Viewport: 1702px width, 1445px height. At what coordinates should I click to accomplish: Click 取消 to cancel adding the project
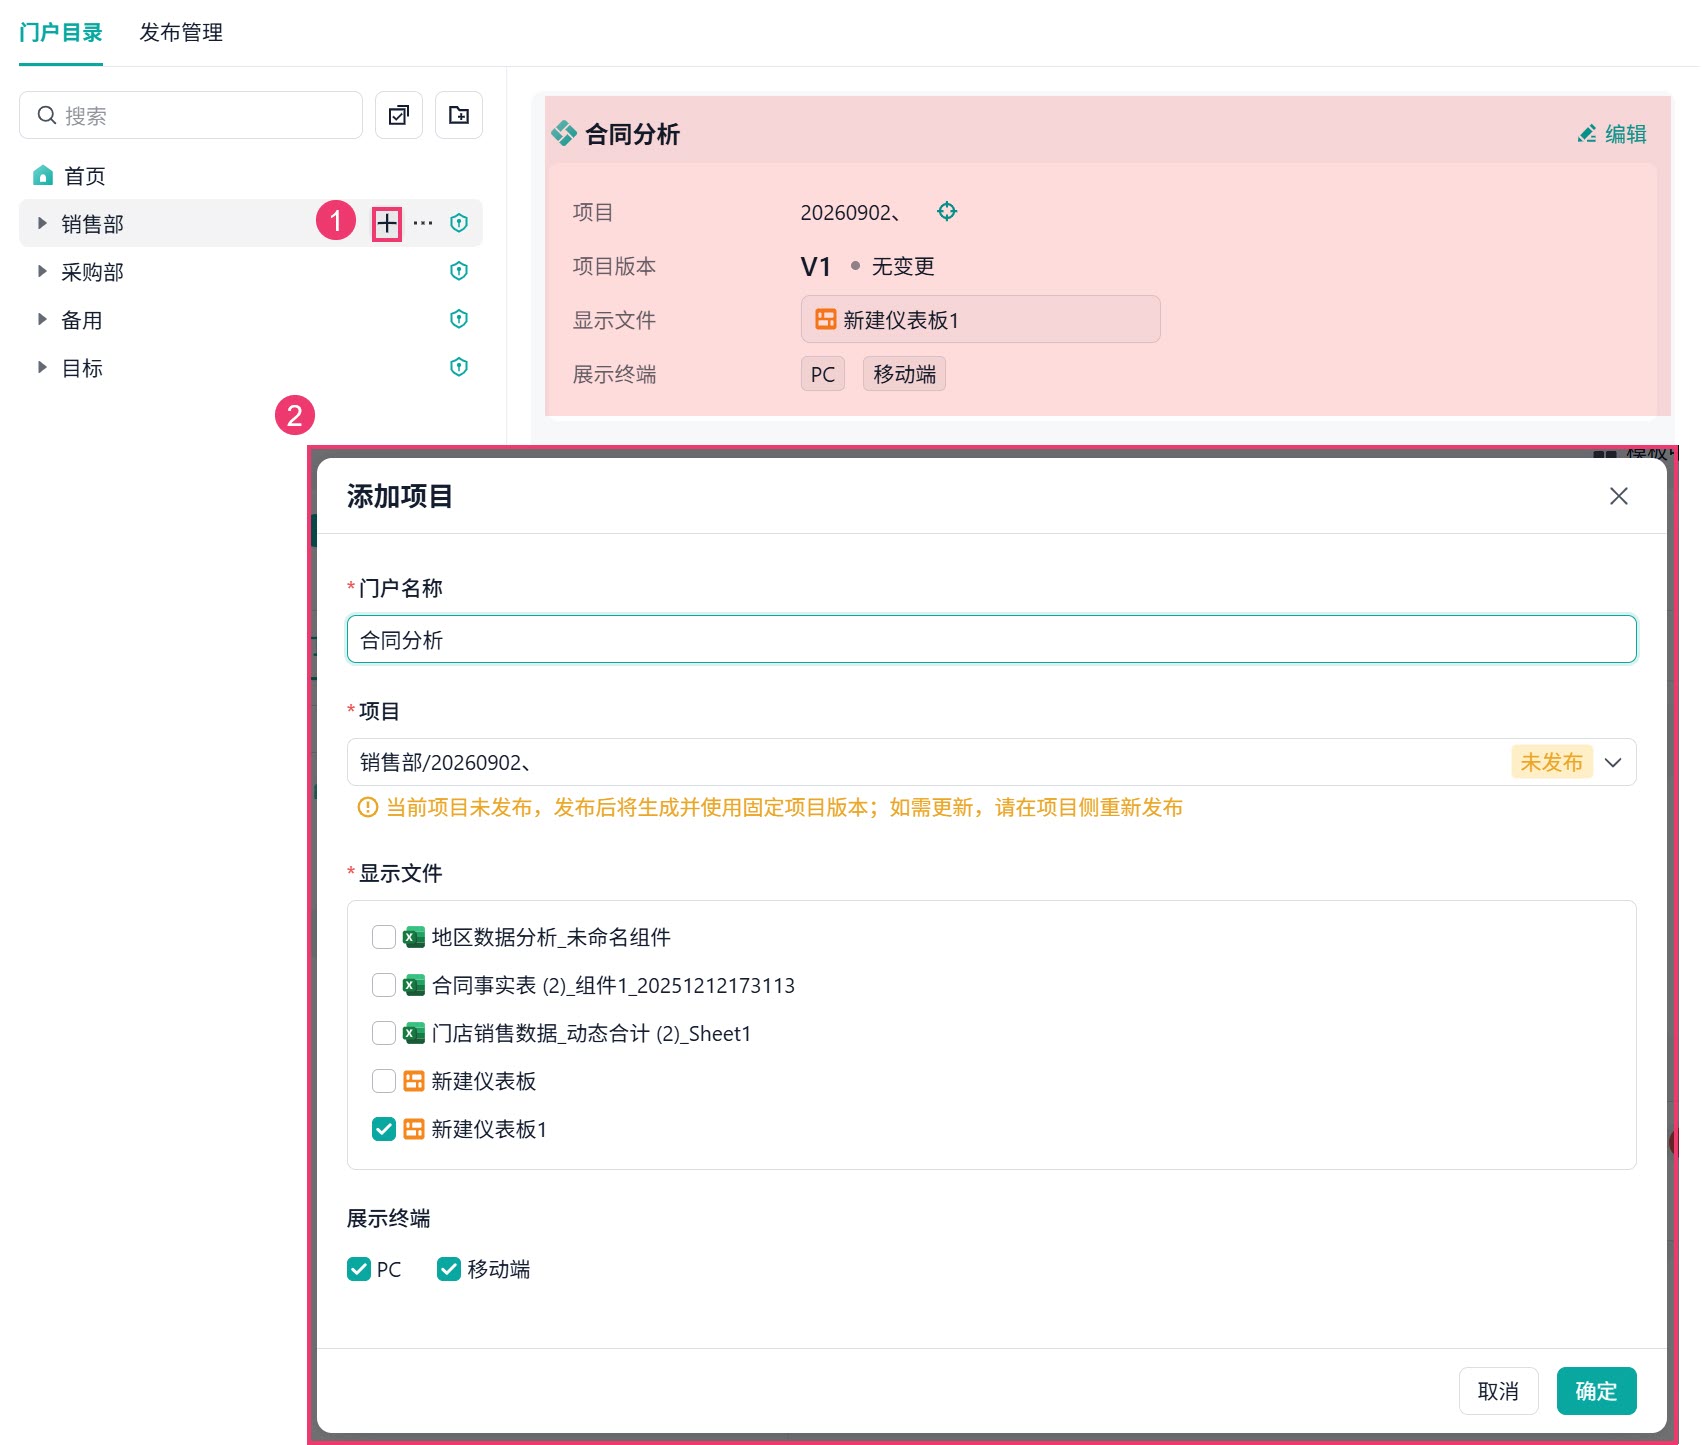tap(1498, 1391)
